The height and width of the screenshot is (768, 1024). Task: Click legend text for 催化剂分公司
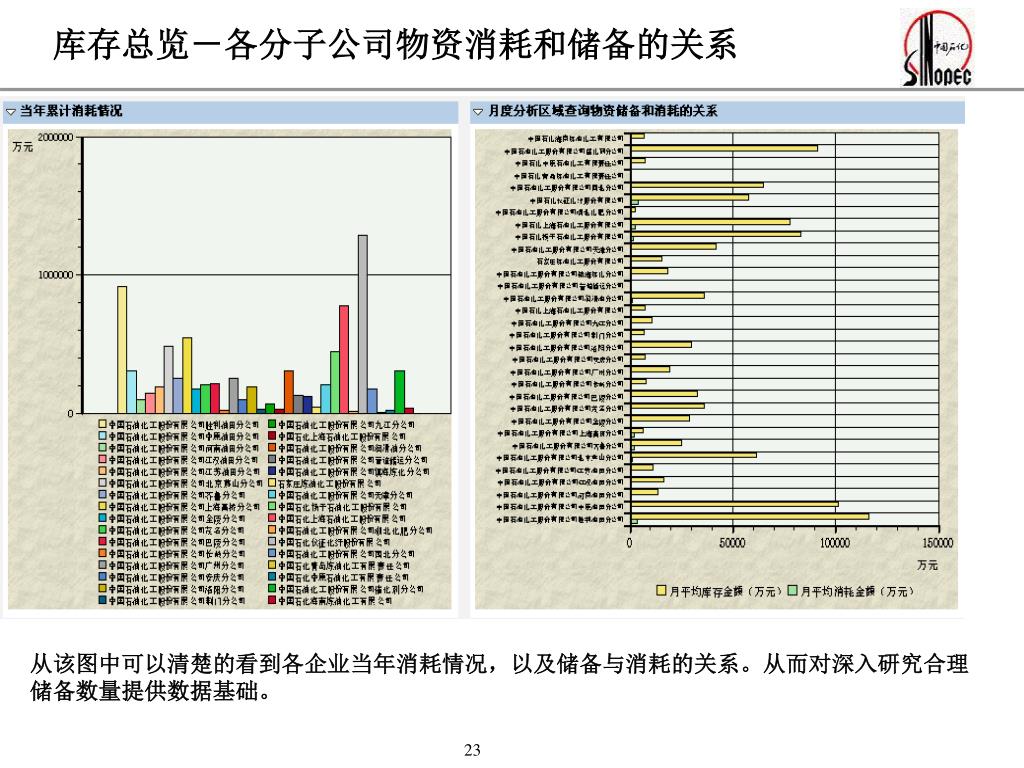click(x=351, y=589)
